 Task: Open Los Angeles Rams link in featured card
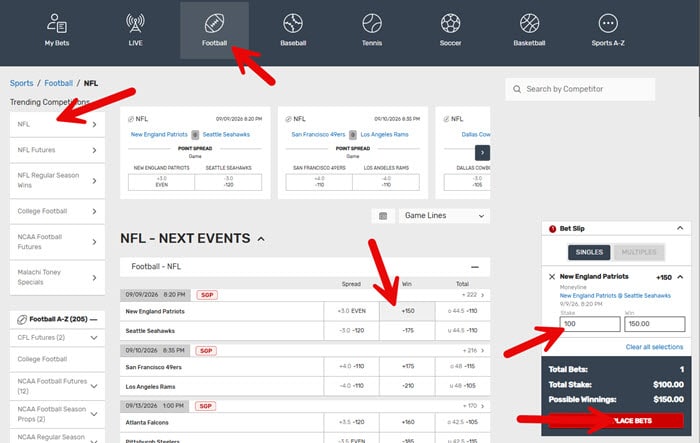pyautogui.click(x=384, y=134)
